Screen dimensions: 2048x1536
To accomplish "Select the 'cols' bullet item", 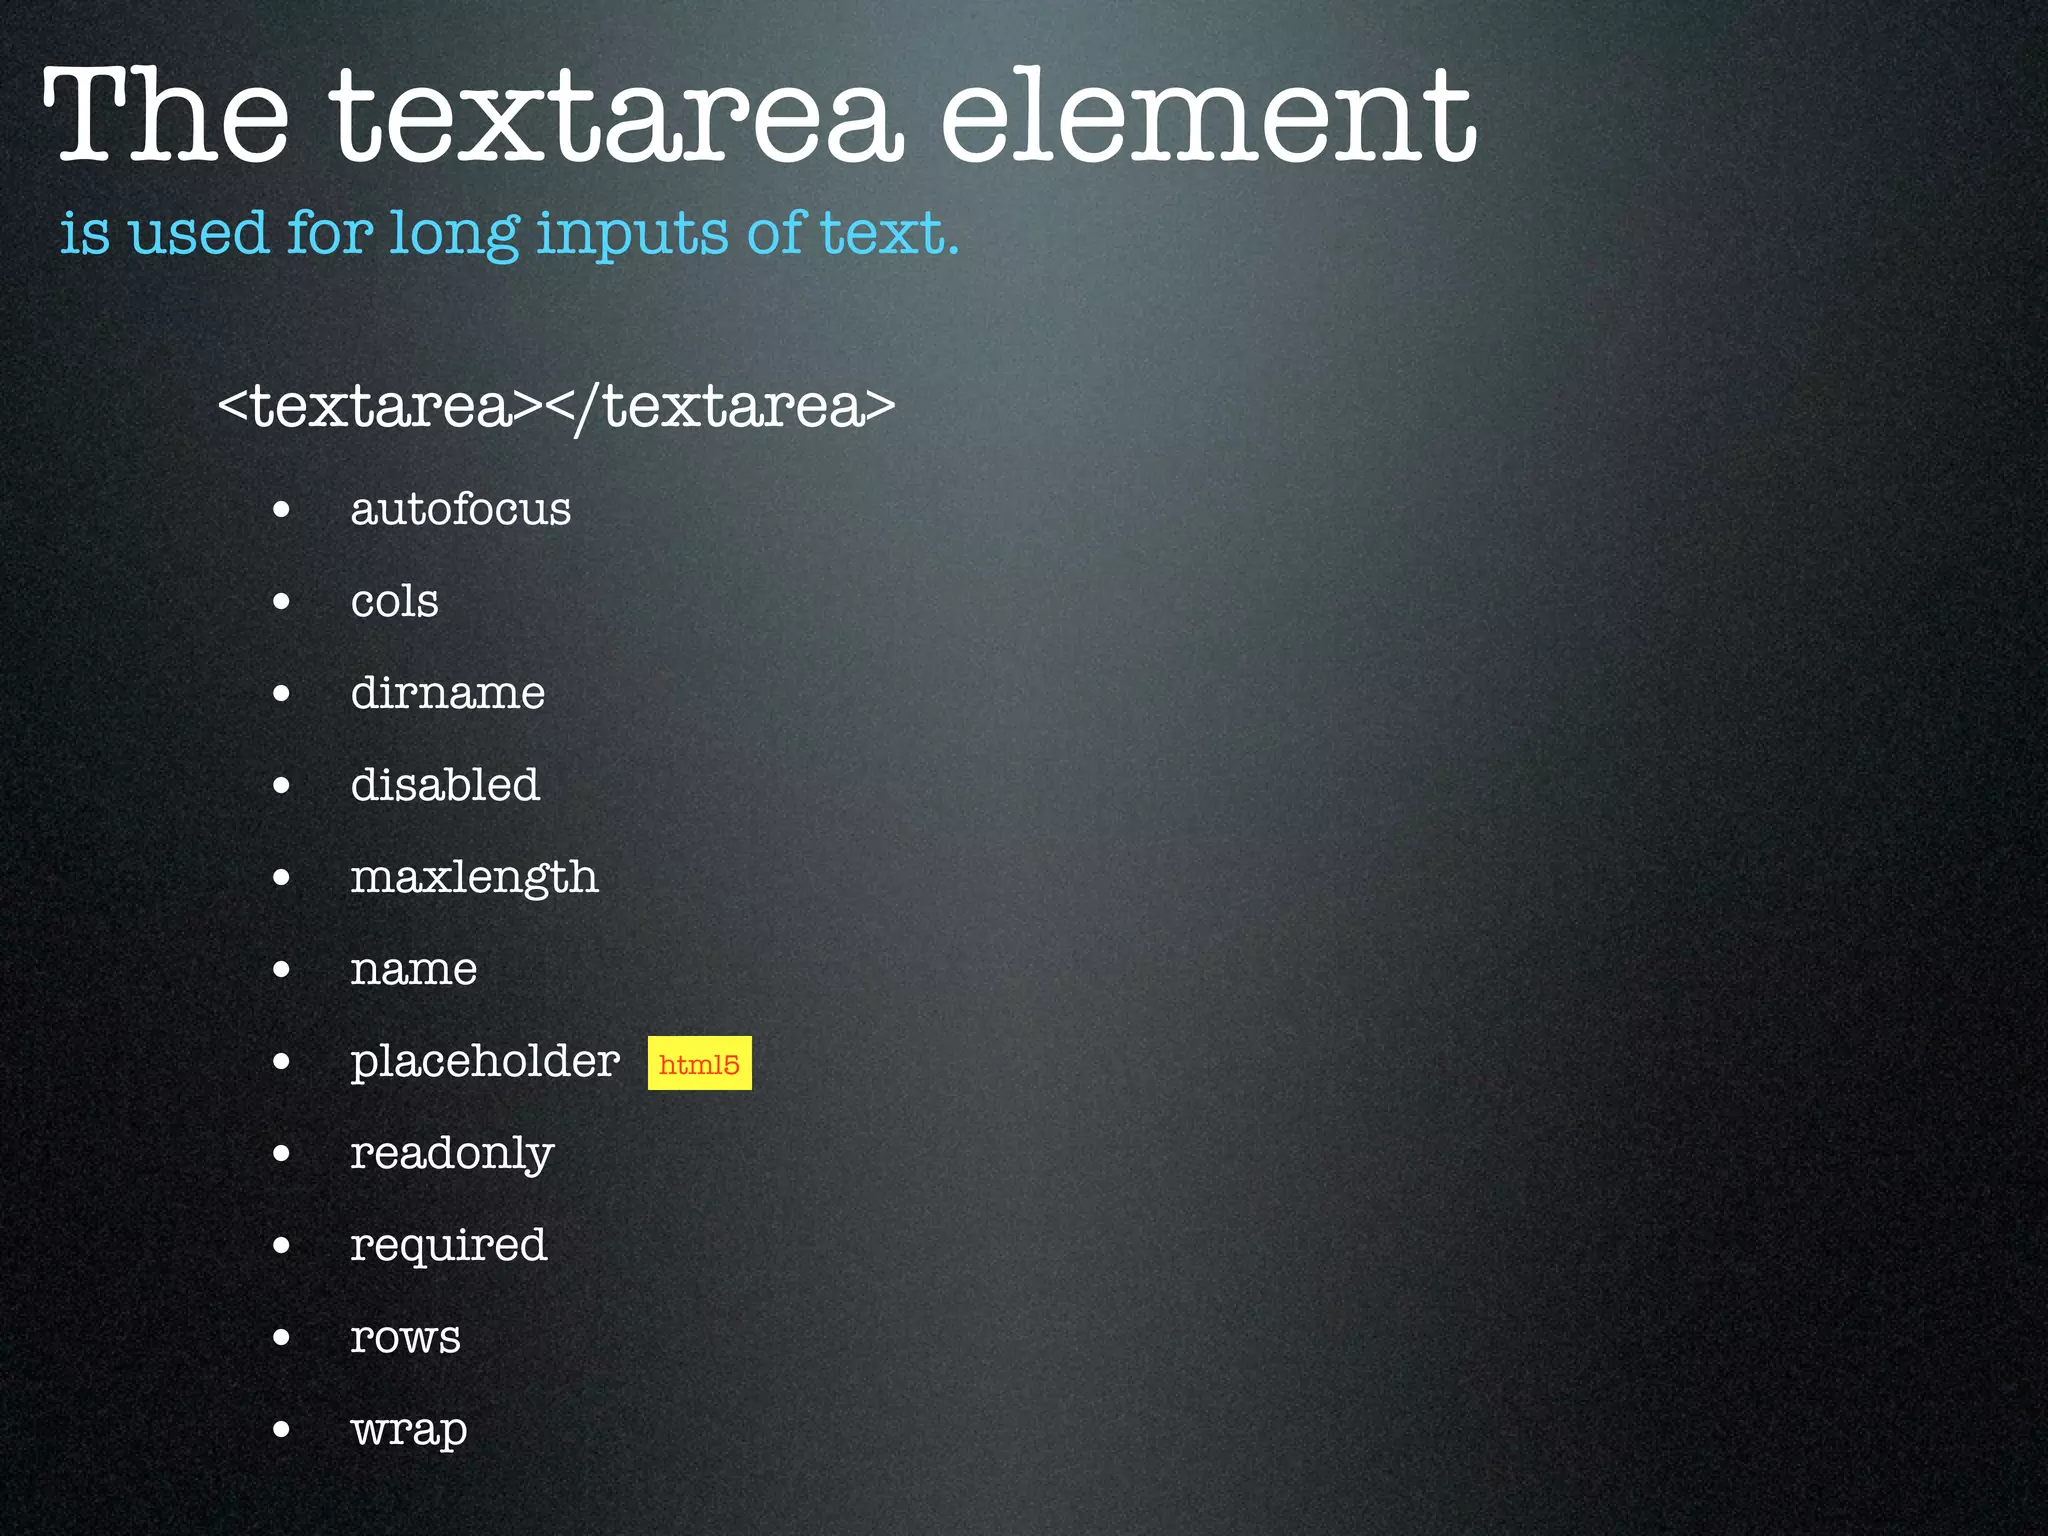I will point(394,602).
